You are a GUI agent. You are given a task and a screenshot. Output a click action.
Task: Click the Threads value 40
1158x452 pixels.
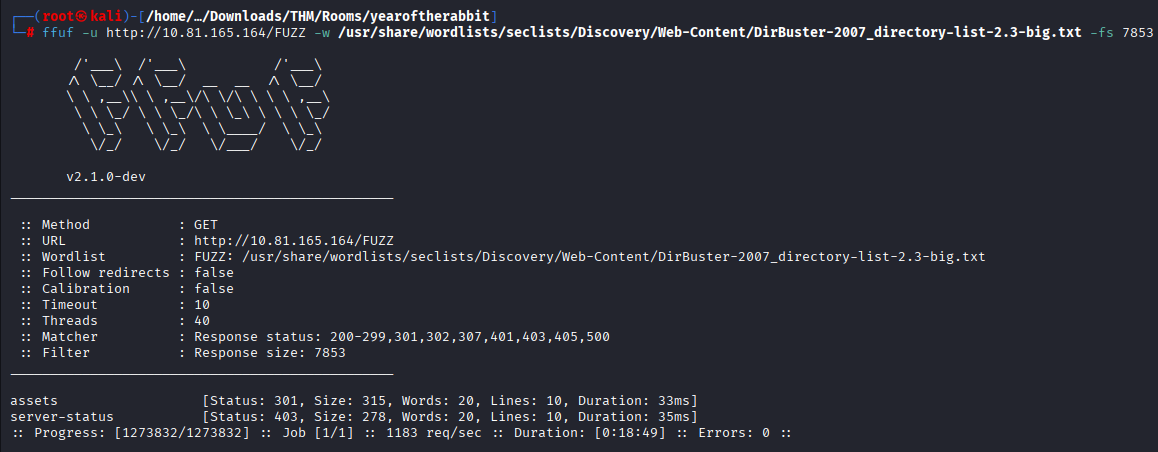[202, 321]
